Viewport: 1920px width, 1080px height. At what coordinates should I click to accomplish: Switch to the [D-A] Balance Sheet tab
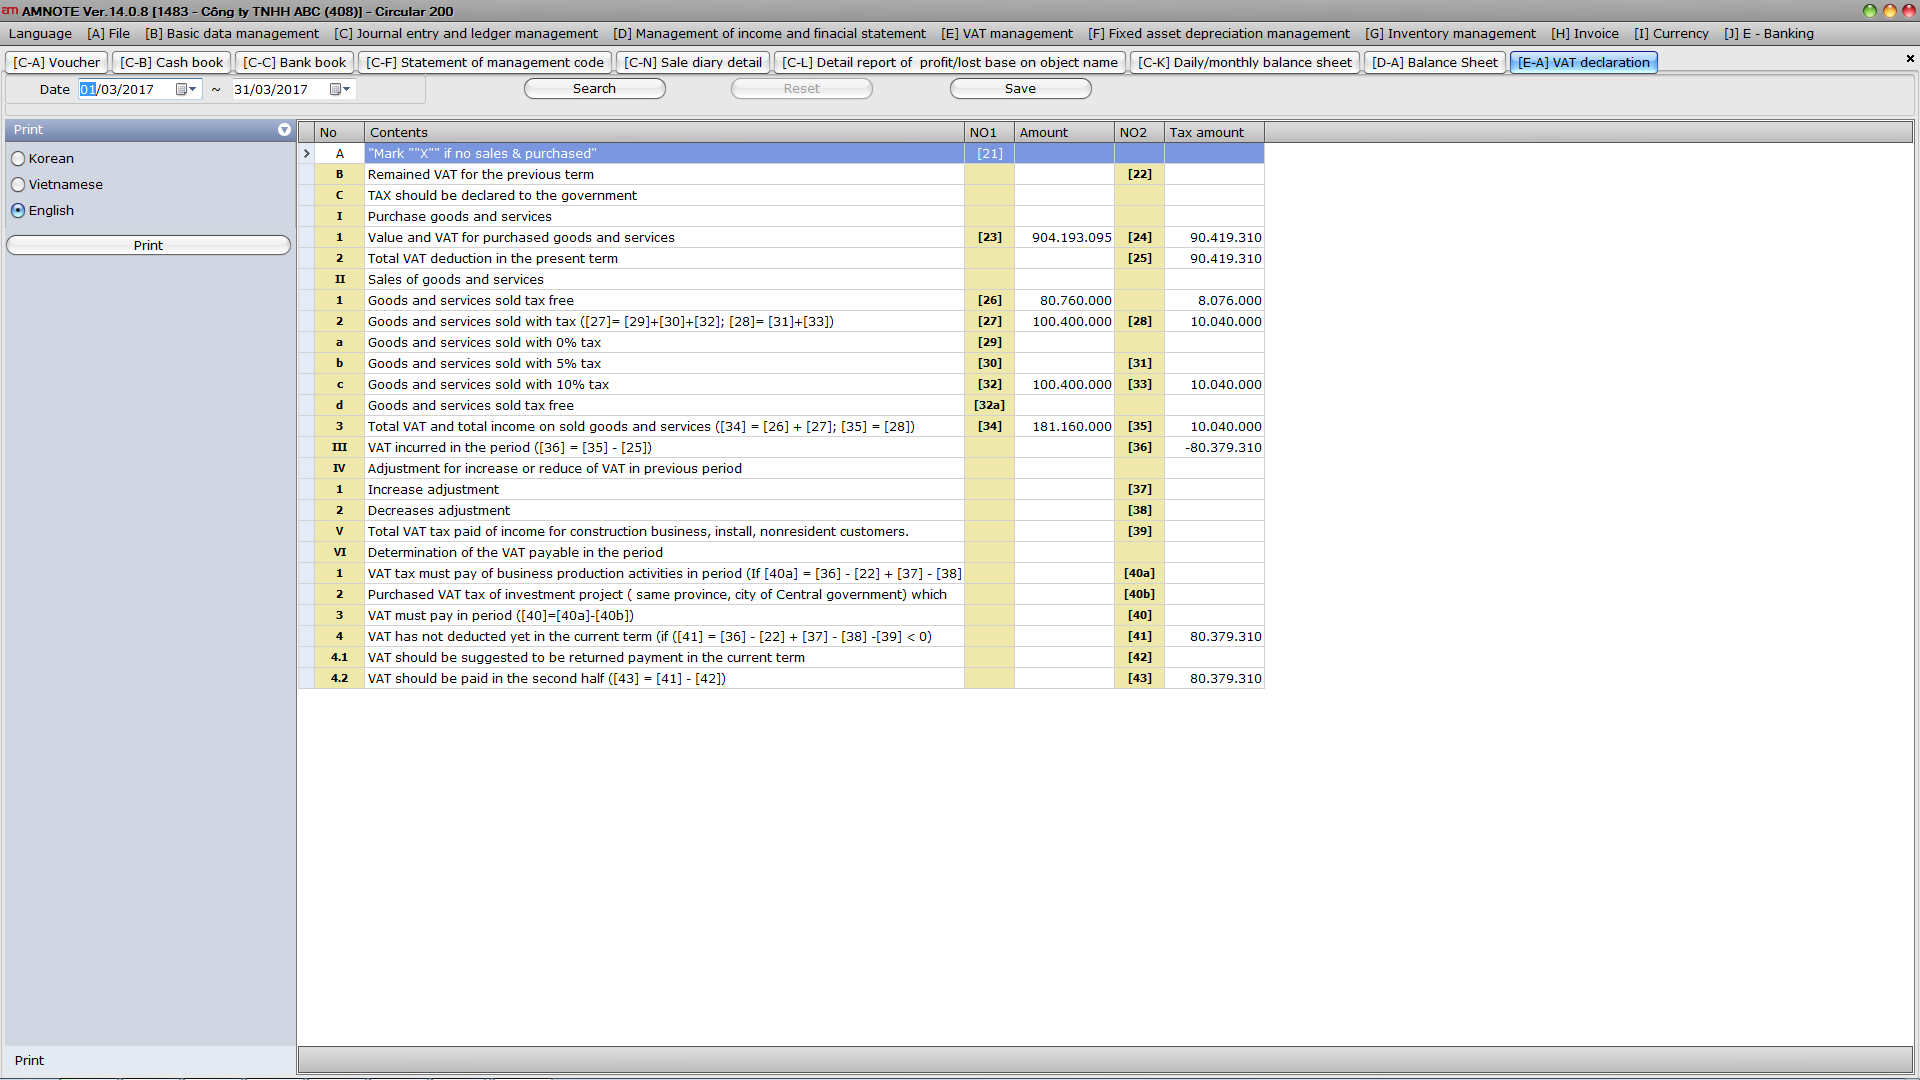pyautogui.click(x=1434, y=62)
